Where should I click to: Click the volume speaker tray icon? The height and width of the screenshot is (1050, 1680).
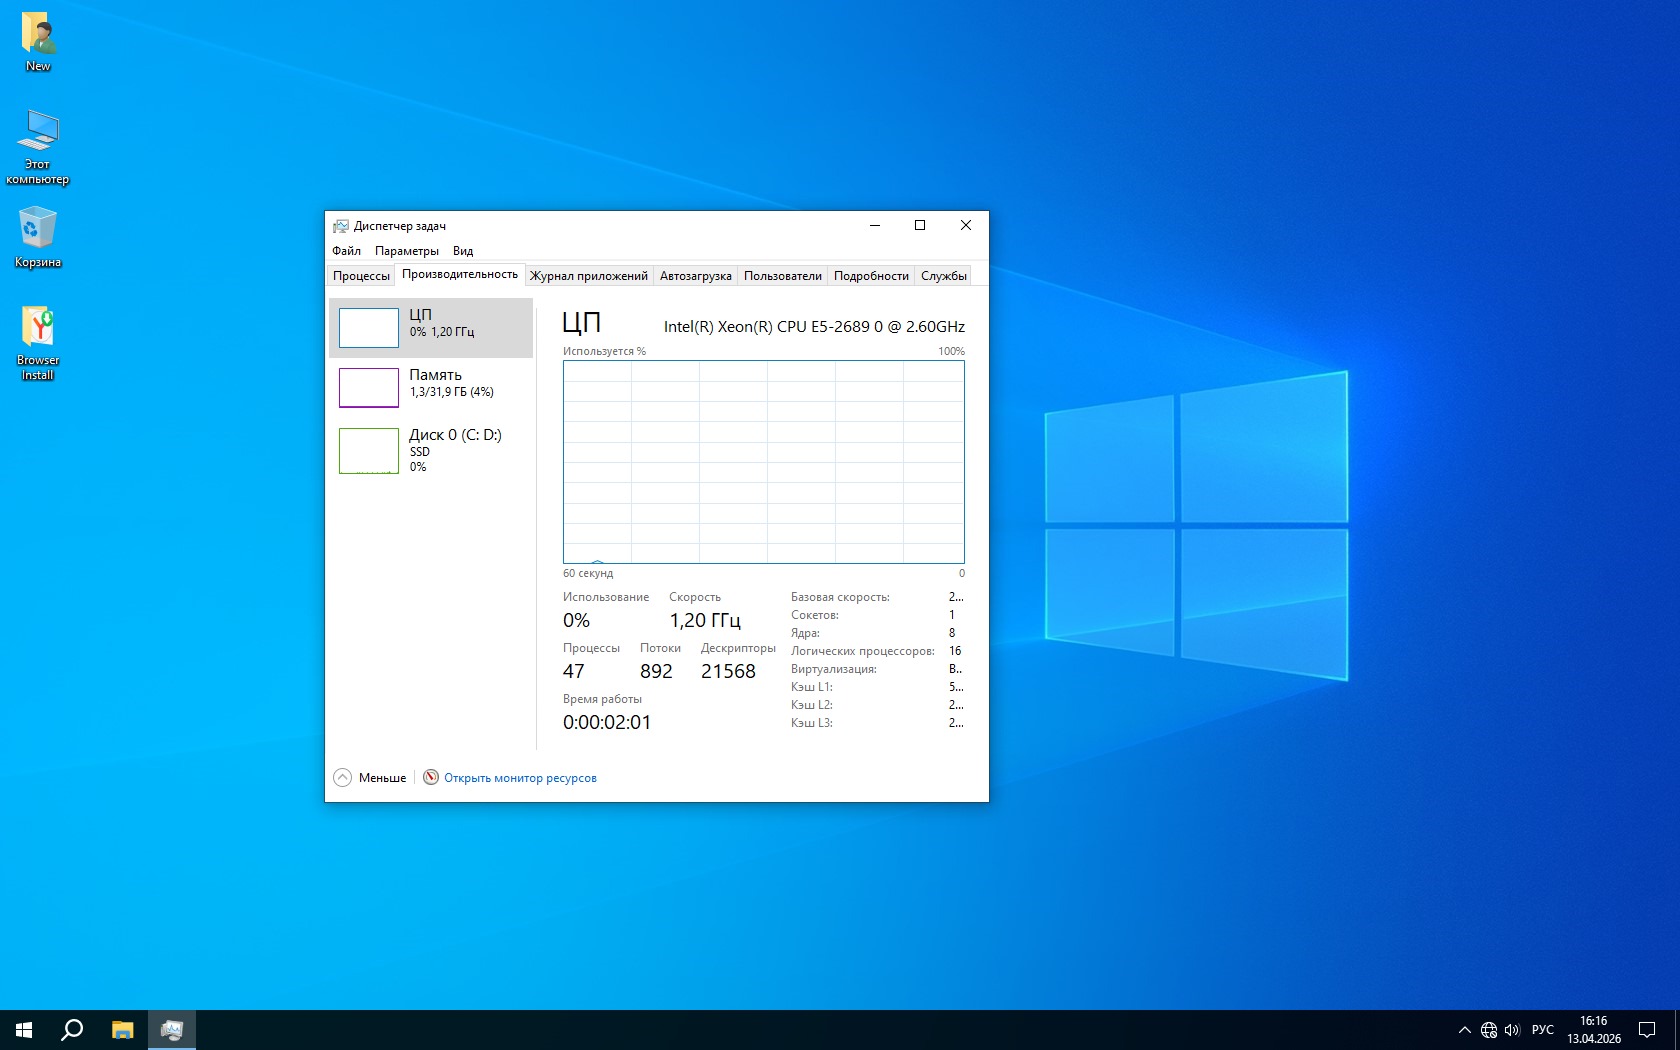(x=1512, y=1030)
